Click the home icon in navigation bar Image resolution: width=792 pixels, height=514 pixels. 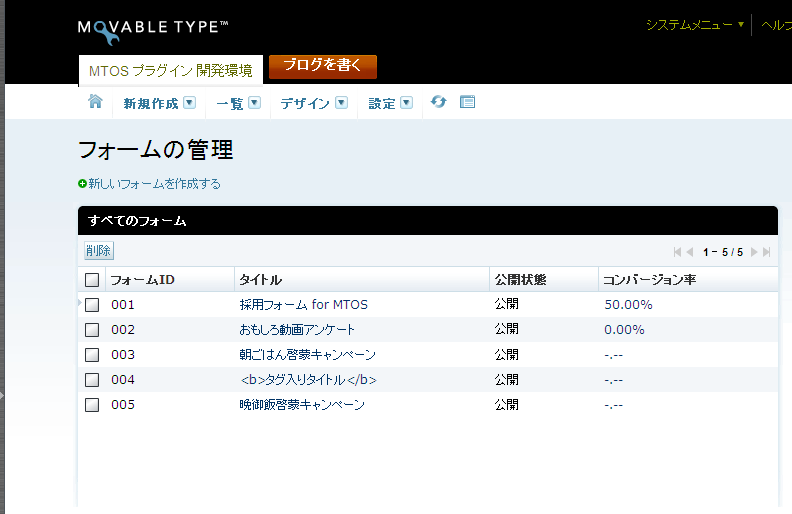[x=96, y=102]
